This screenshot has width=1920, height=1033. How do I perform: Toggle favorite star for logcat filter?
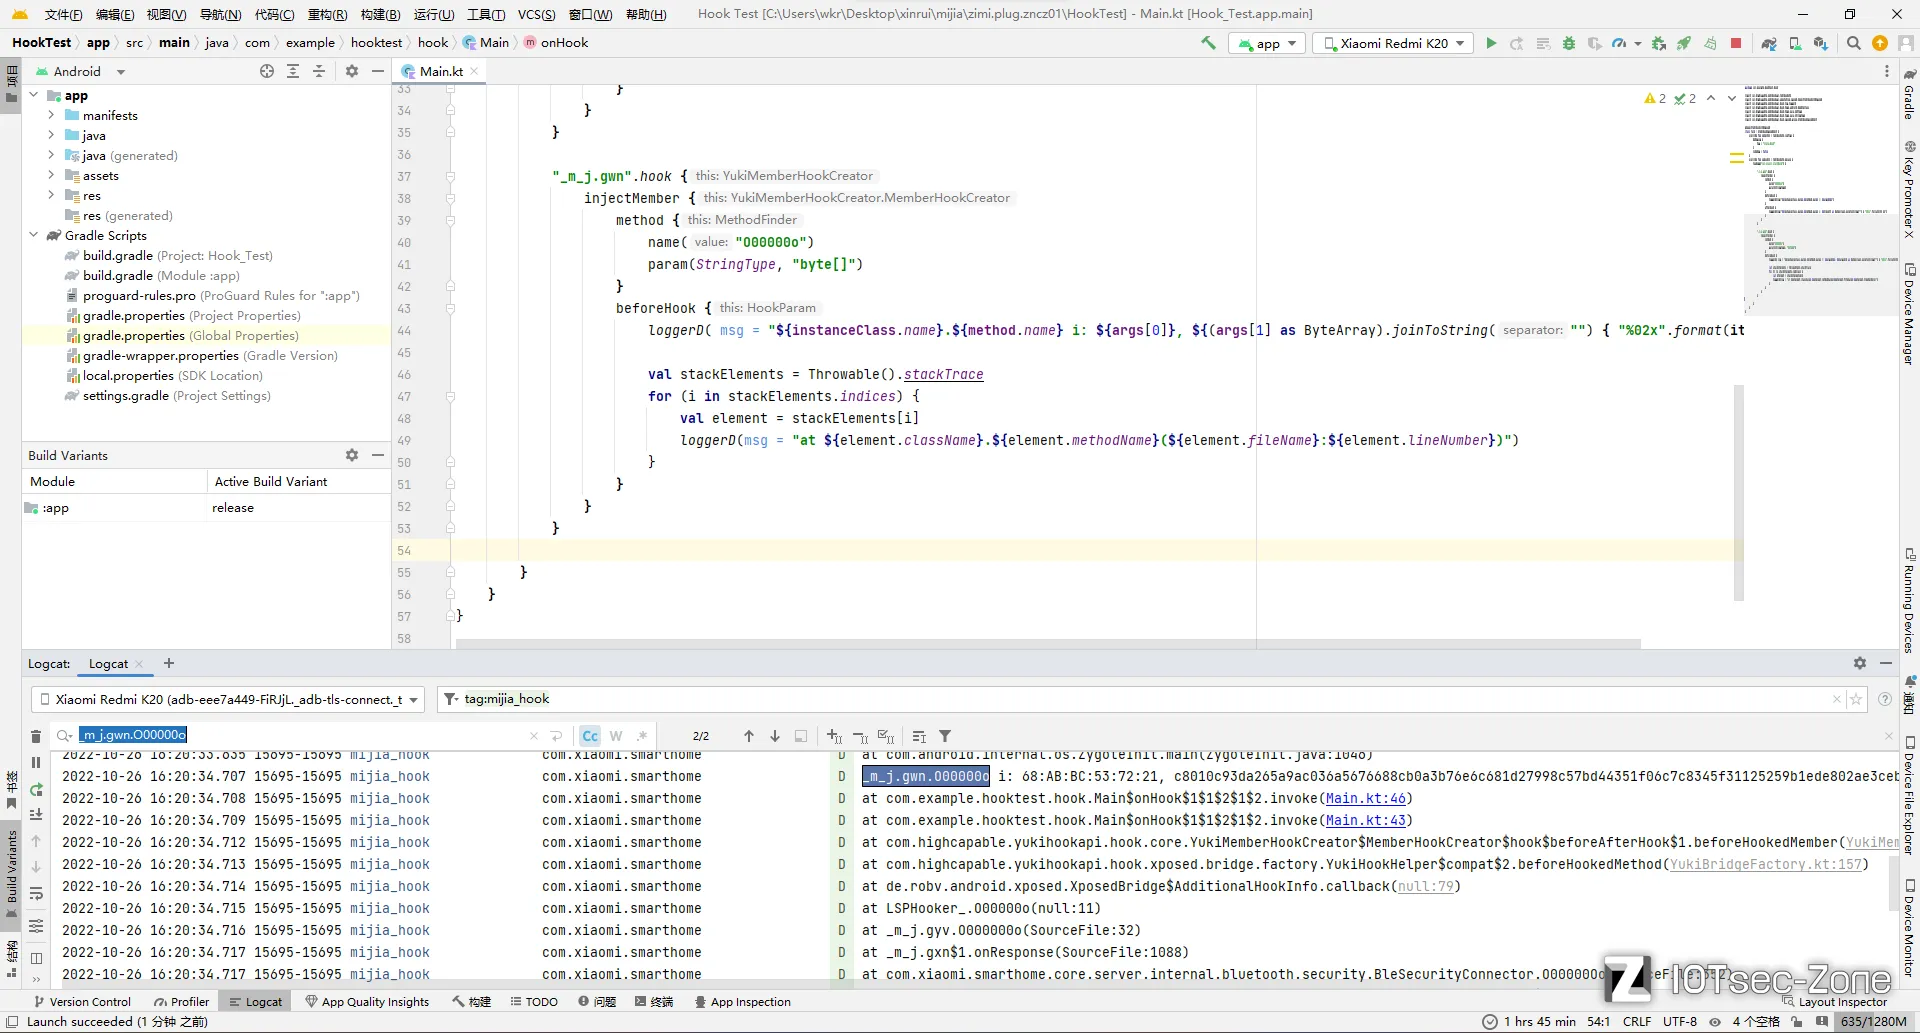click(x=1856, y=699)
